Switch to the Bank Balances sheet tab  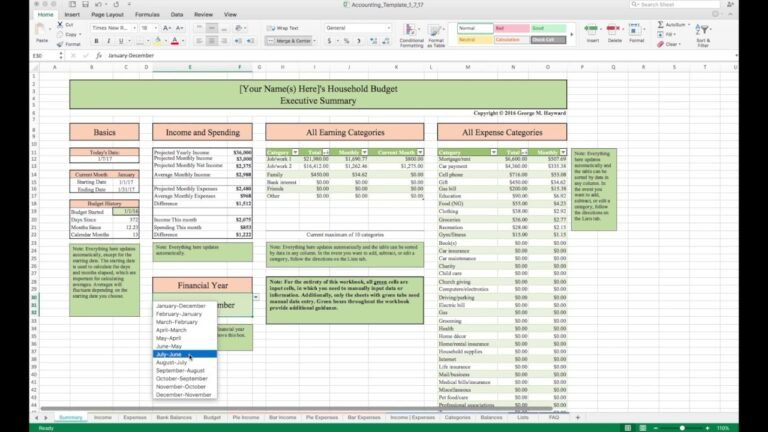coord(174,418)
